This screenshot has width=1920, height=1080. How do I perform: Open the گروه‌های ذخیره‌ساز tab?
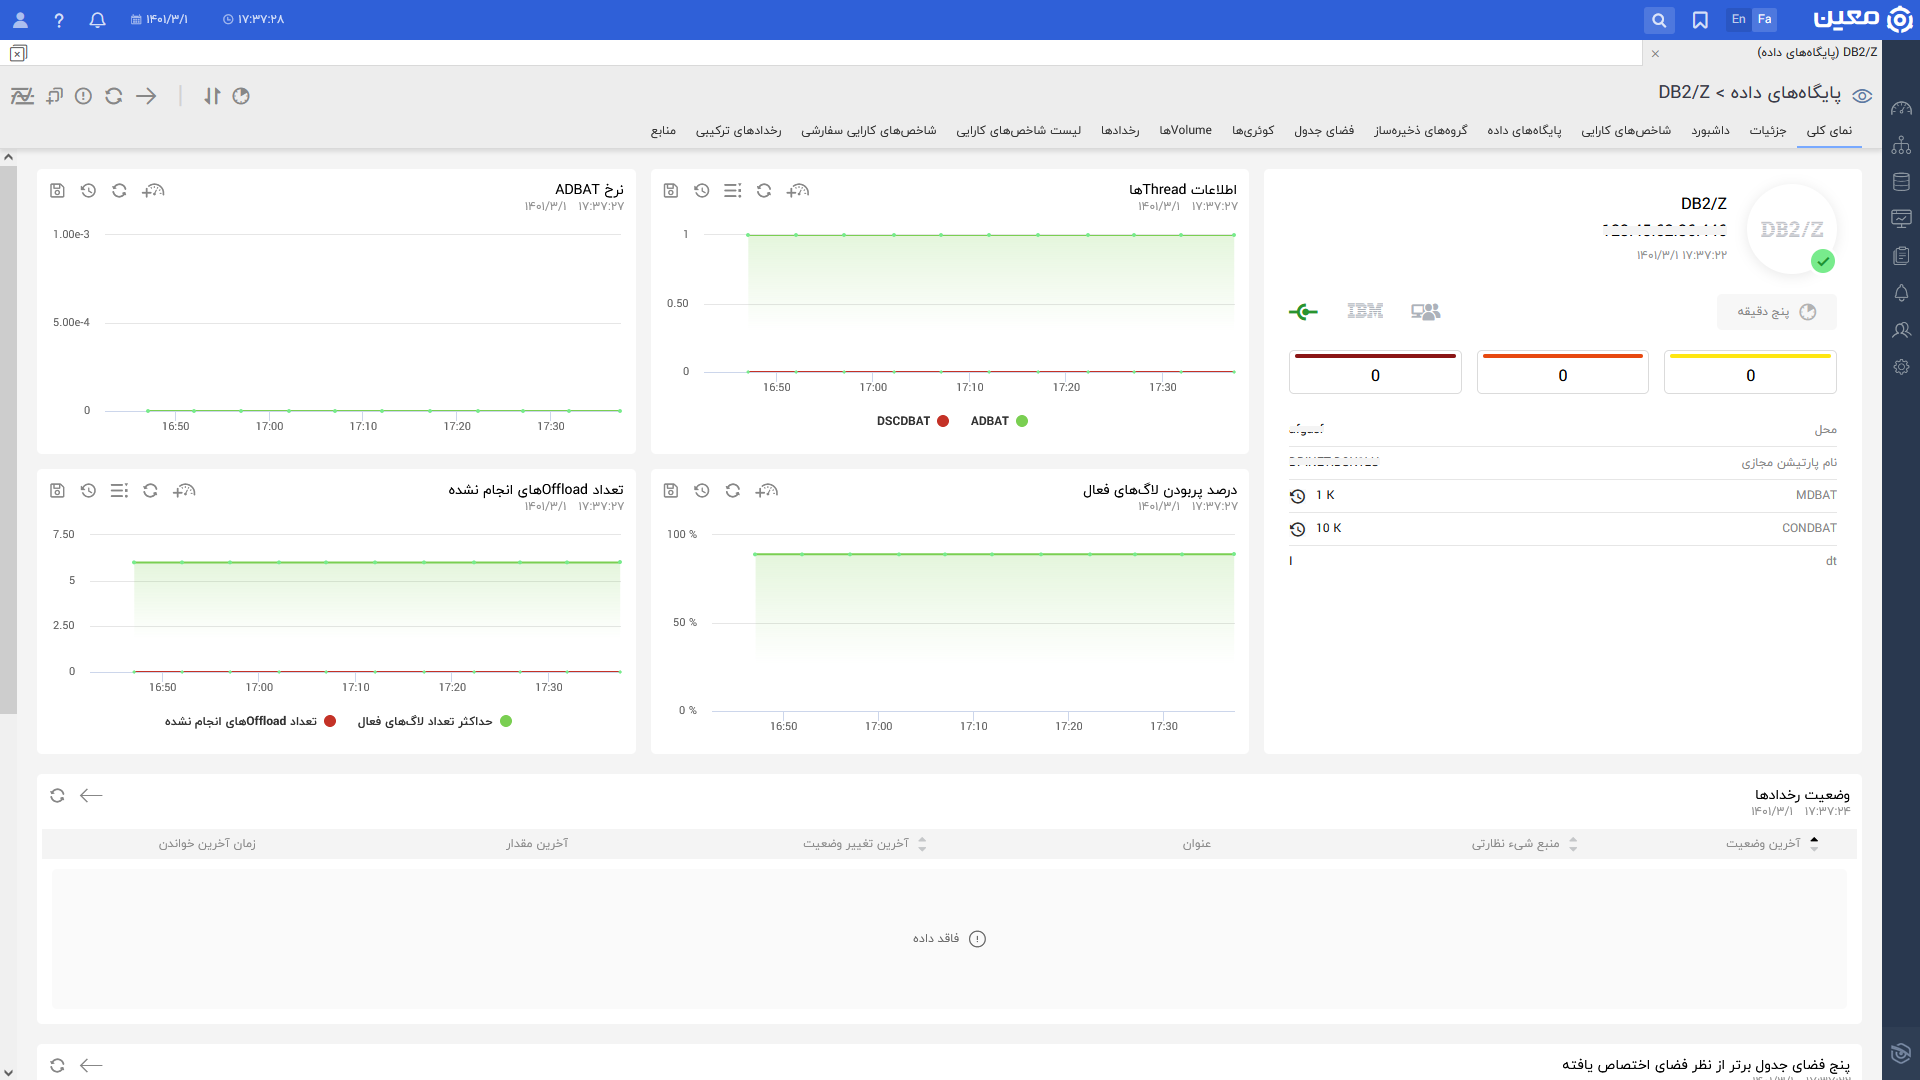point(1420,131)
